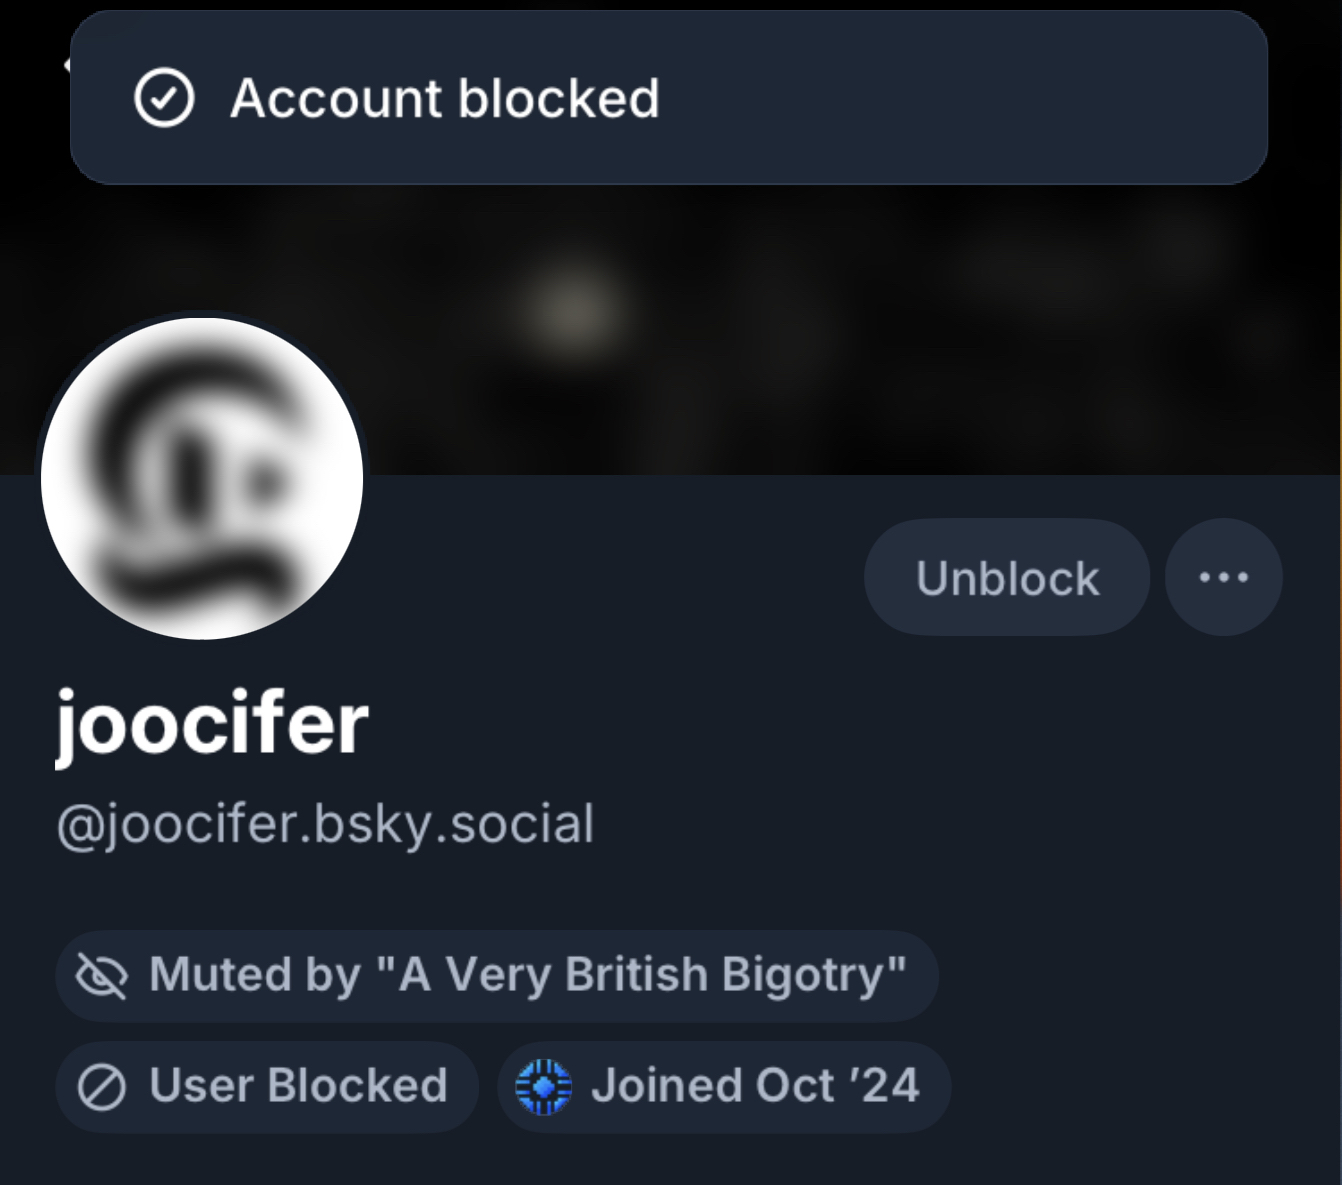Click the blocked circle-slash icon
The height and width of the screenshot is (1185, 1342).
102,1087
